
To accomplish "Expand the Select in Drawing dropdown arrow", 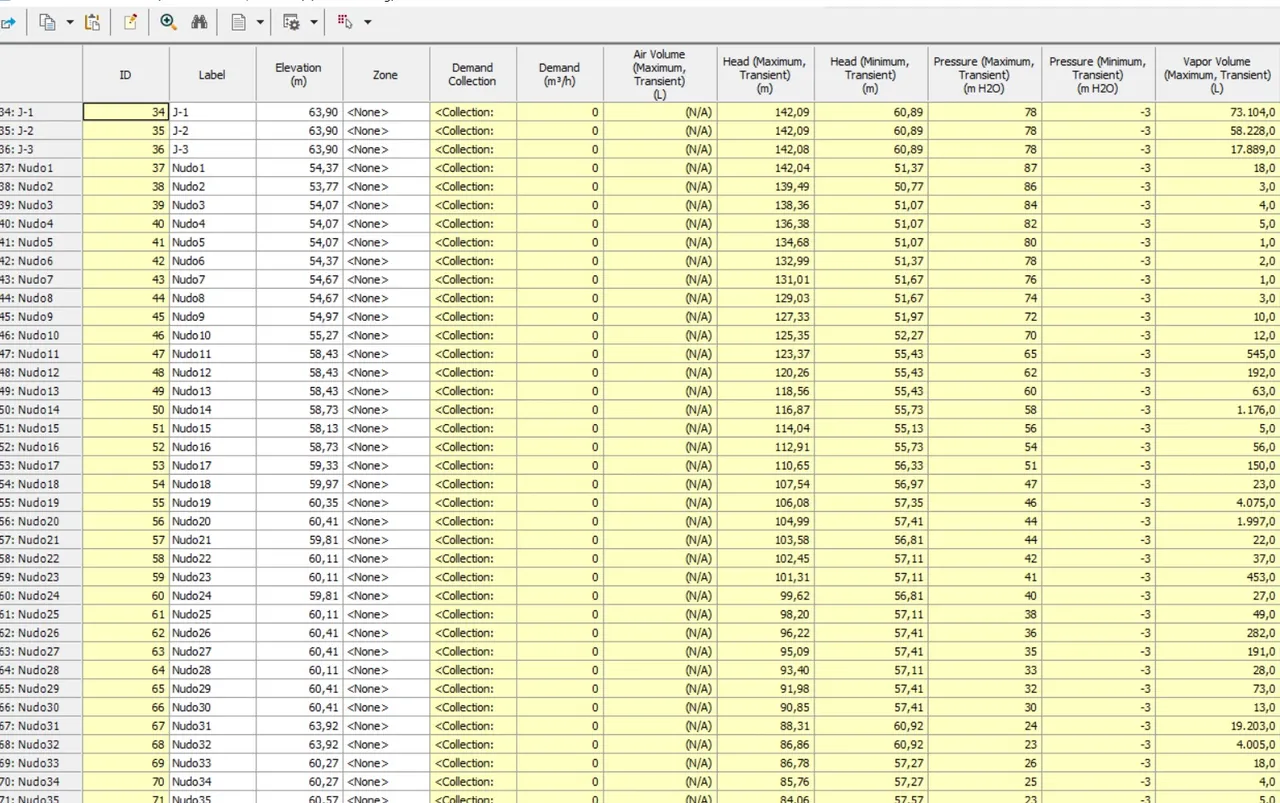I will point(367,22).
